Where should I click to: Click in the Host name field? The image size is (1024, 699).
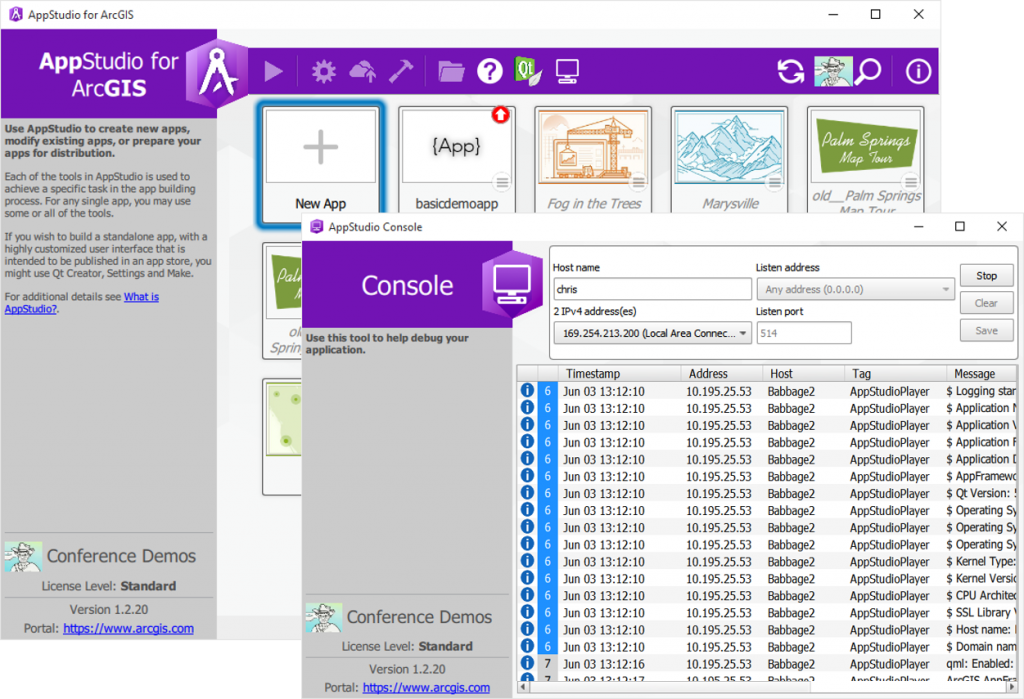(652, 289)
